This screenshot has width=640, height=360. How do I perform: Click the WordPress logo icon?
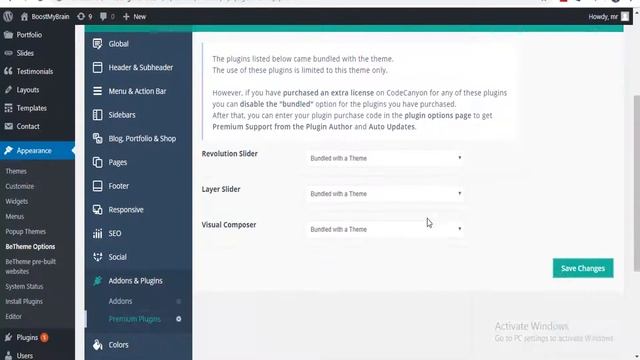(8, 16)
